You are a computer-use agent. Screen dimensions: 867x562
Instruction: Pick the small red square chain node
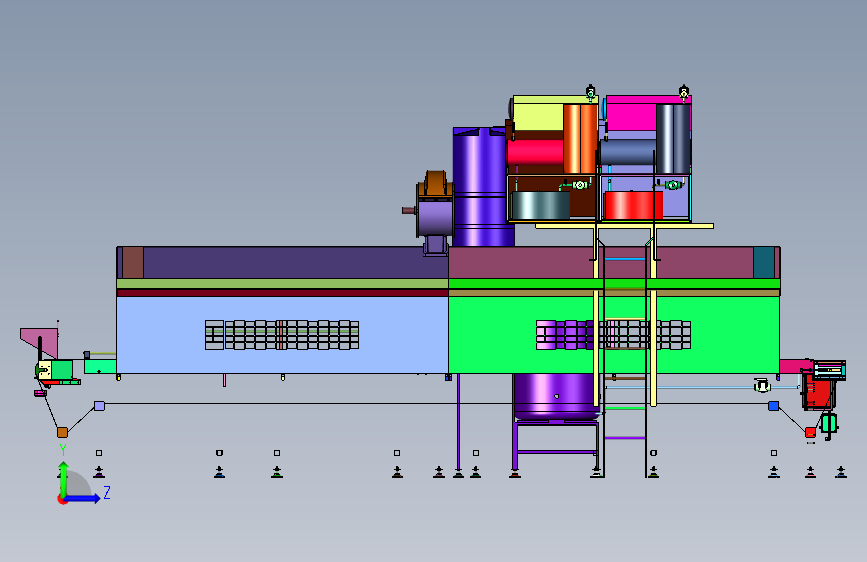(x=810, y=432)
